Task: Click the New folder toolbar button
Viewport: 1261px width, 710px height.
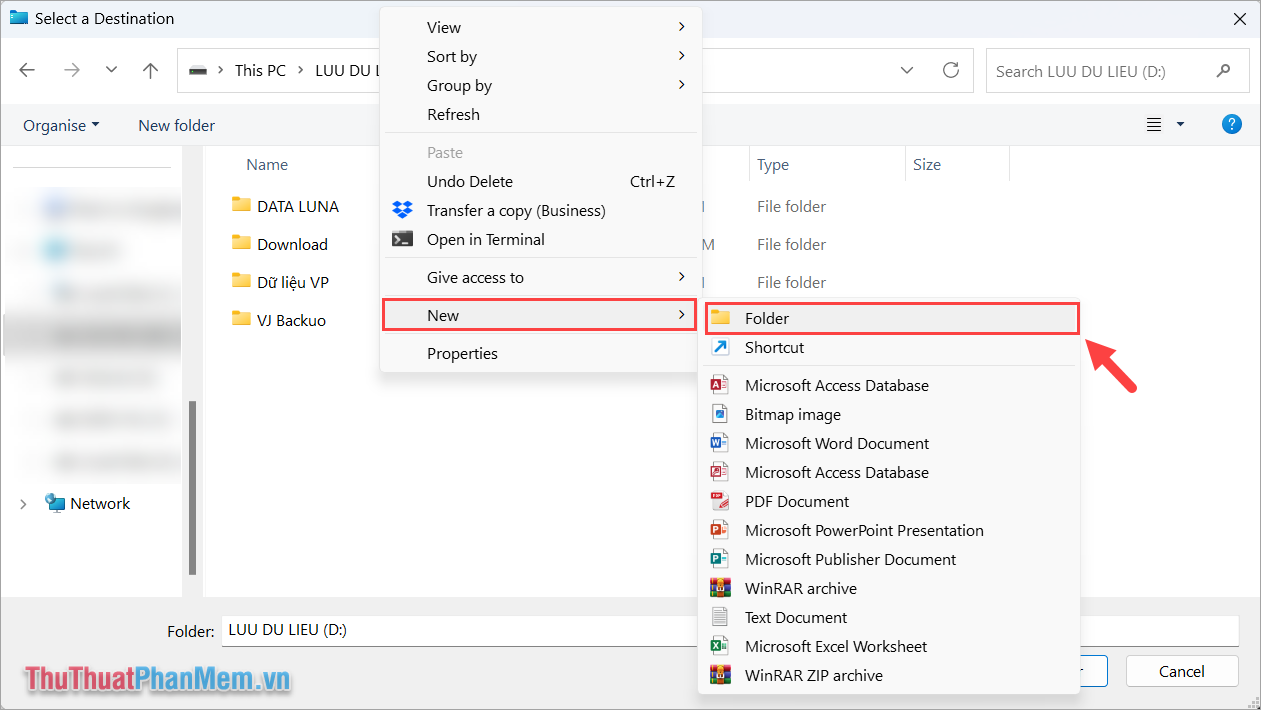Action: (177, 125)
